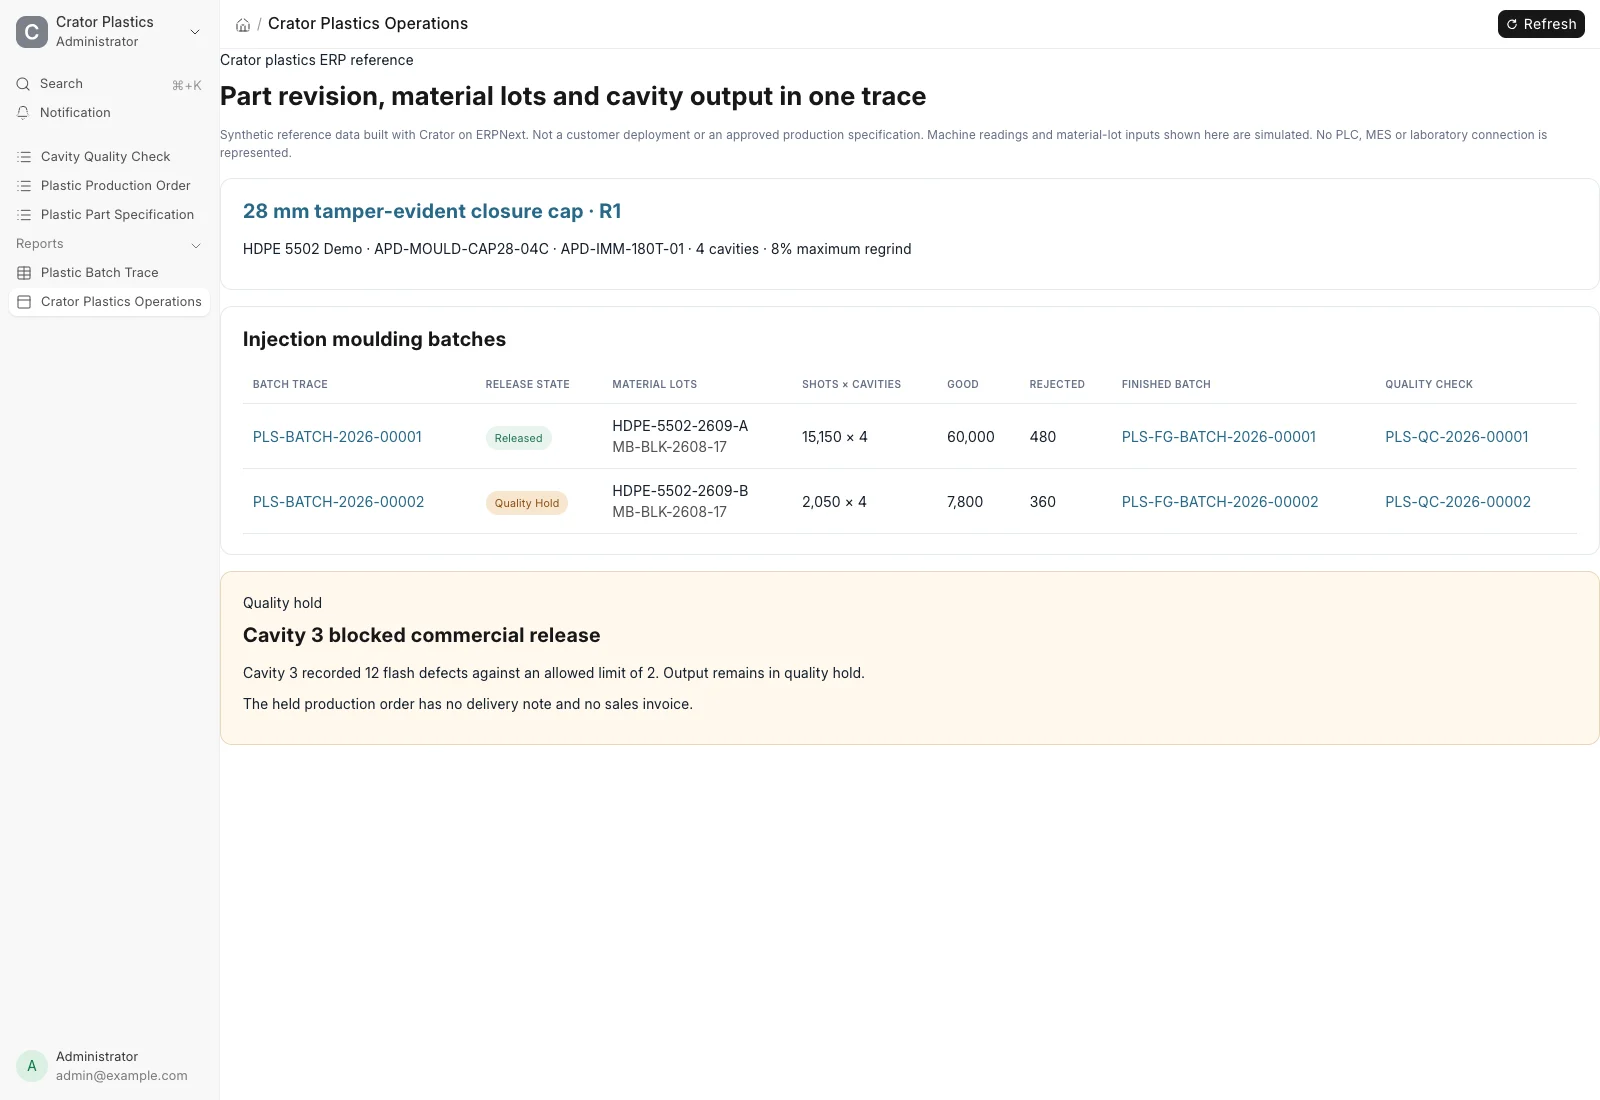The height and width of the screenshot is (1100, 1600).
Task: Open finished batch PLS-FG-BATCH-2026-00002
Action: coord(1220,502)
